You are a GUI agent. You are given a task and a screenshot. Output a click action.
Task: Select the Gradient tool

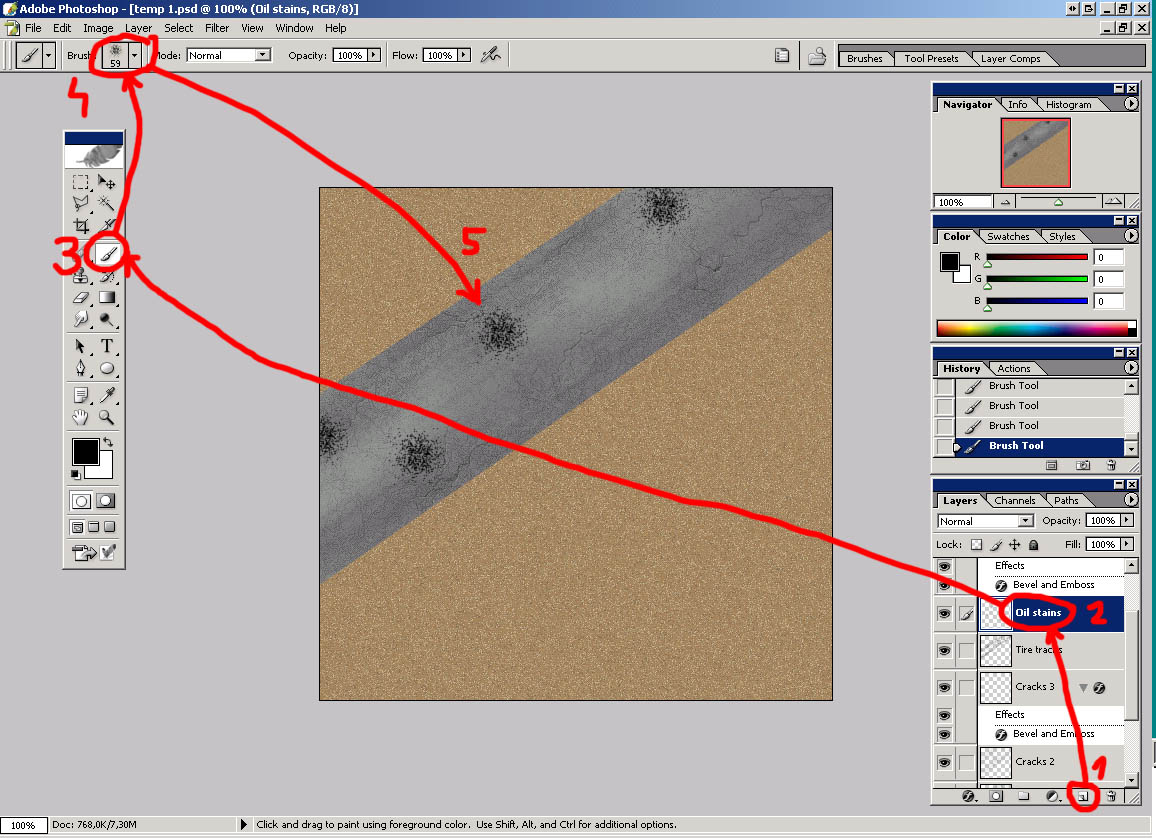(107, 298)
